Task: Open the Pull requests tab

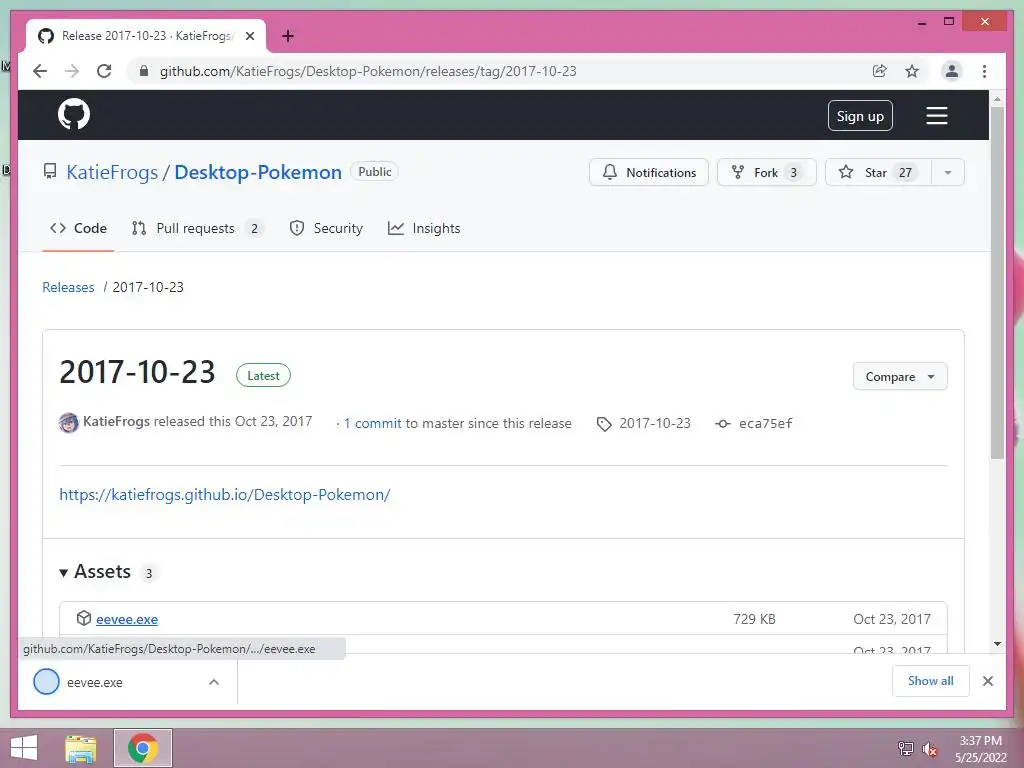Action: 195,228
